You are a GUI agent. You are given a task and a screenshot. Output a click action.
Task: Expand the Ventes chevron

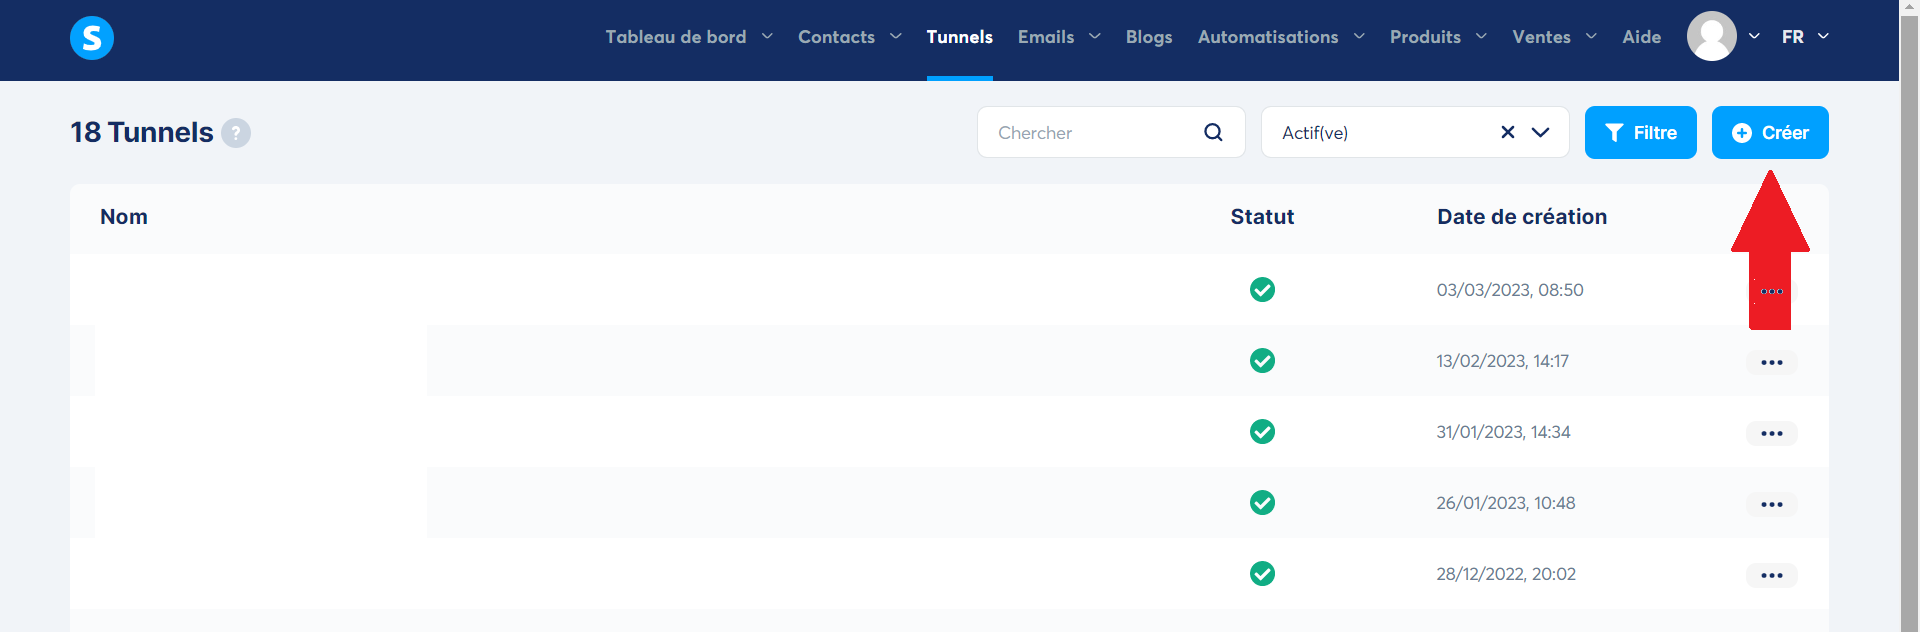(x=1591, y=36)
